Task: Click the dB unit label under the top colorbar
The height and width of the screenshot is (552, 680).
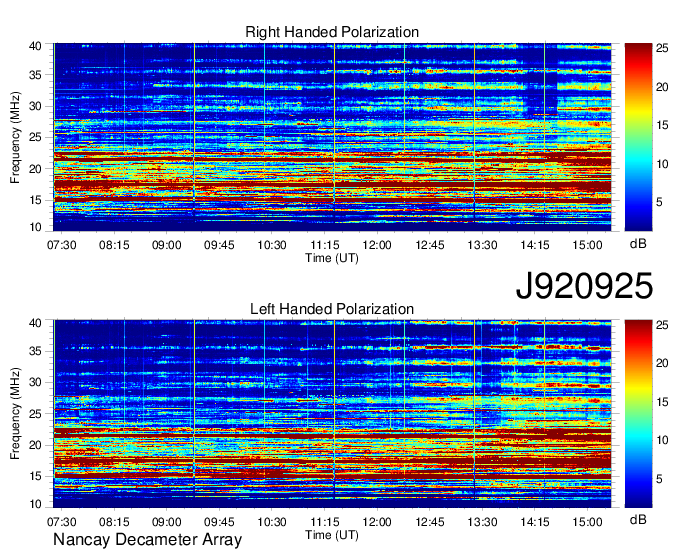Action: (638, 244)
